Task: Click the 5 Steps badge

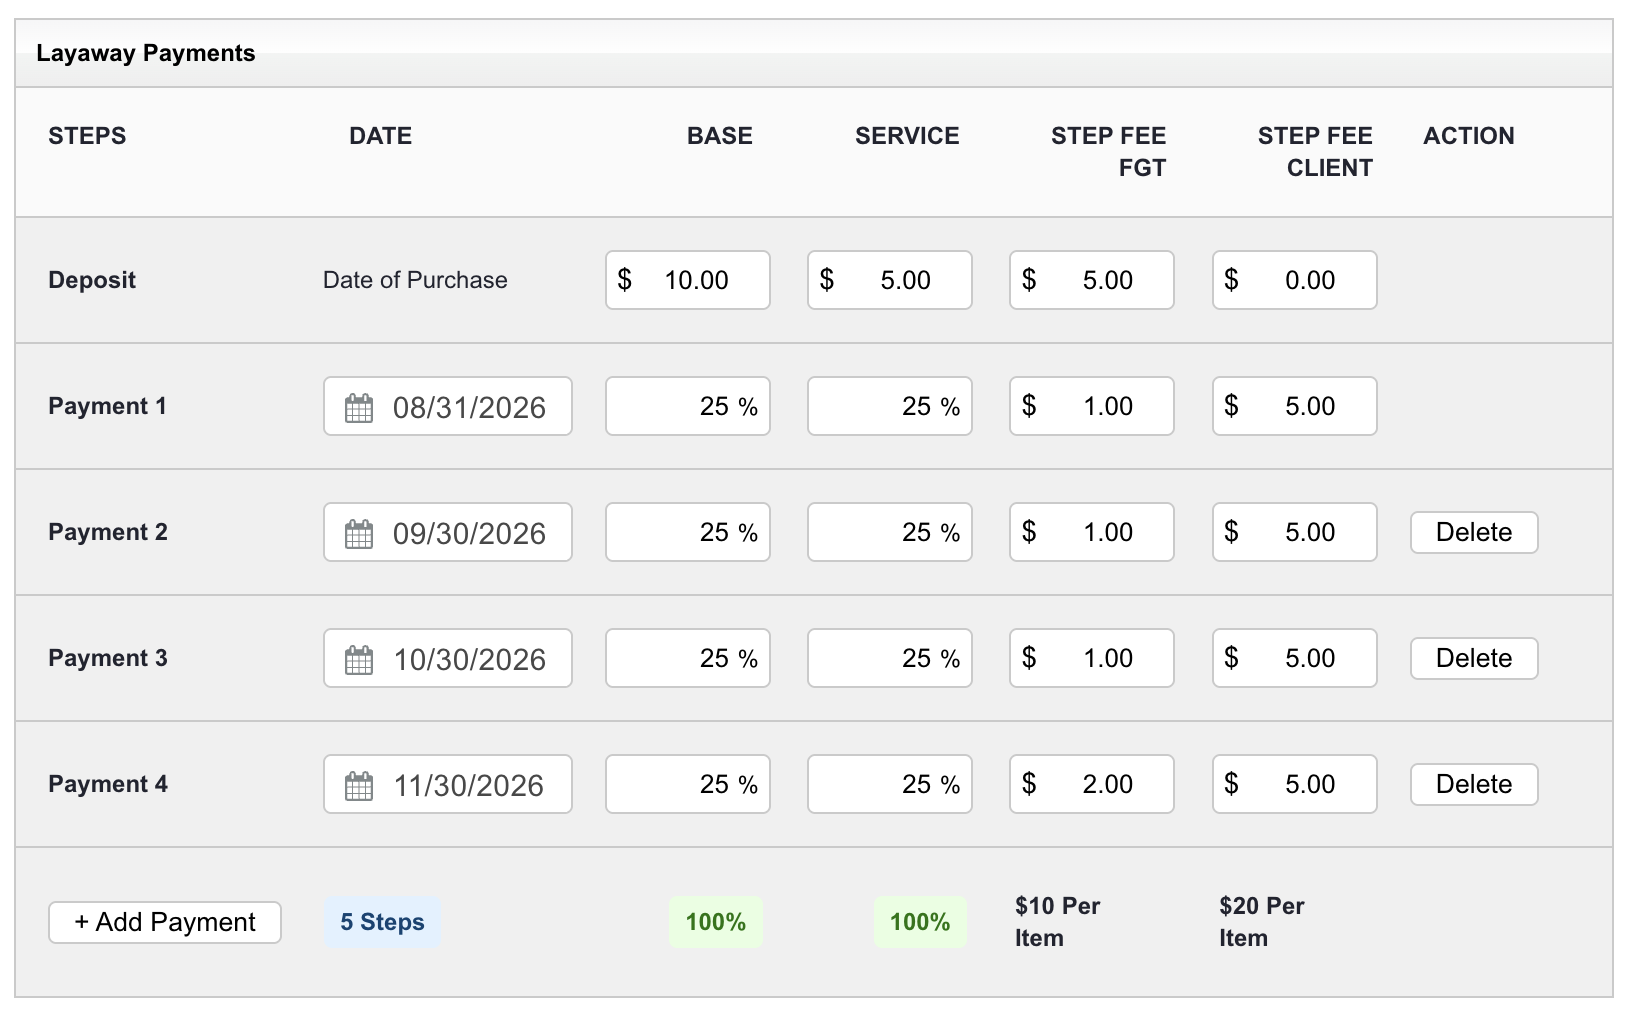Action: coord(382,922)
